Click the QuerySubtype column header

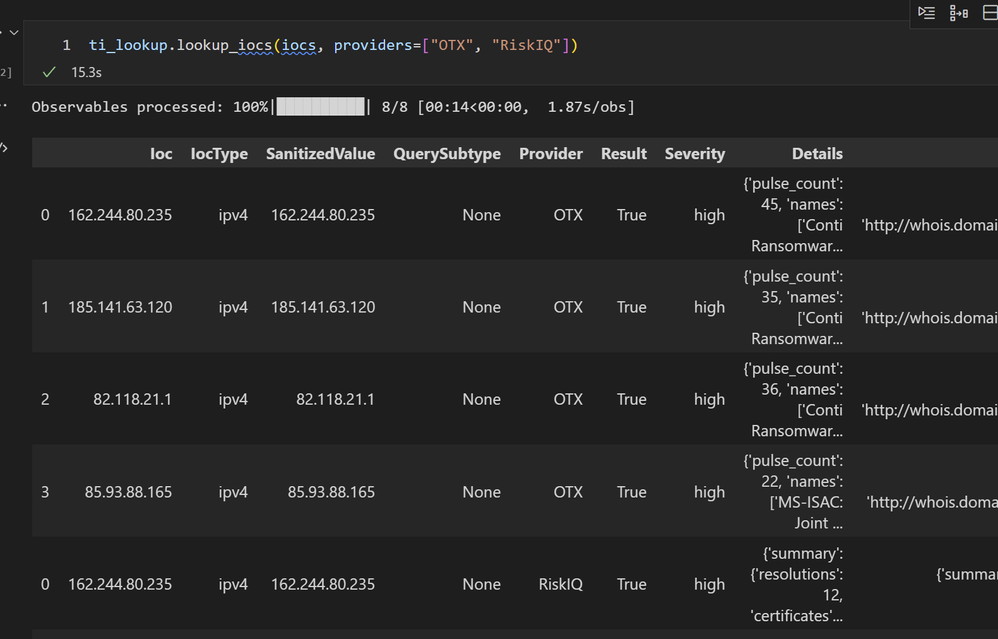coord(447,153)
